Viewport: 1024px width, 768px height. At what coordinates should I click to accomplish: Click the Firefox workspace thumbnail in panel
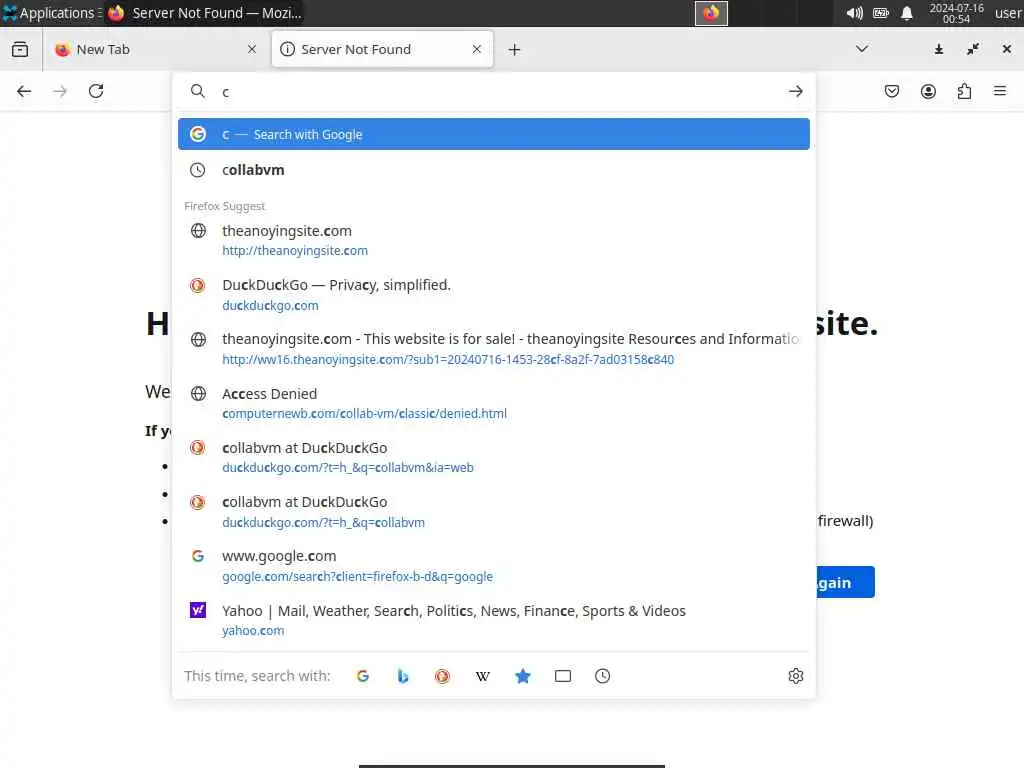[711, 13]
